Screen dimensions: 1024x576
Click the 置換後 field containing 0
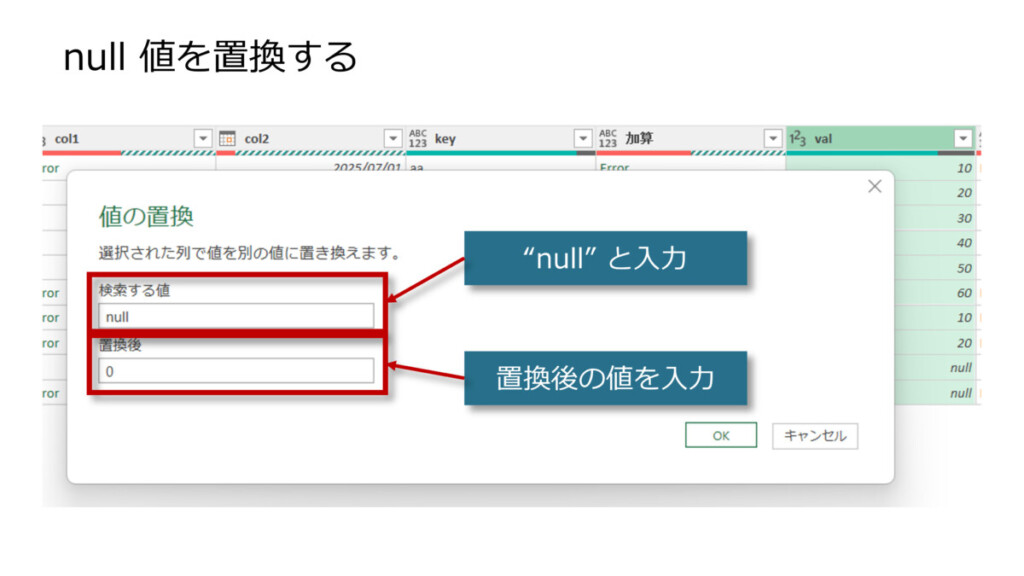pyautogui.click(x=236, y=371)
